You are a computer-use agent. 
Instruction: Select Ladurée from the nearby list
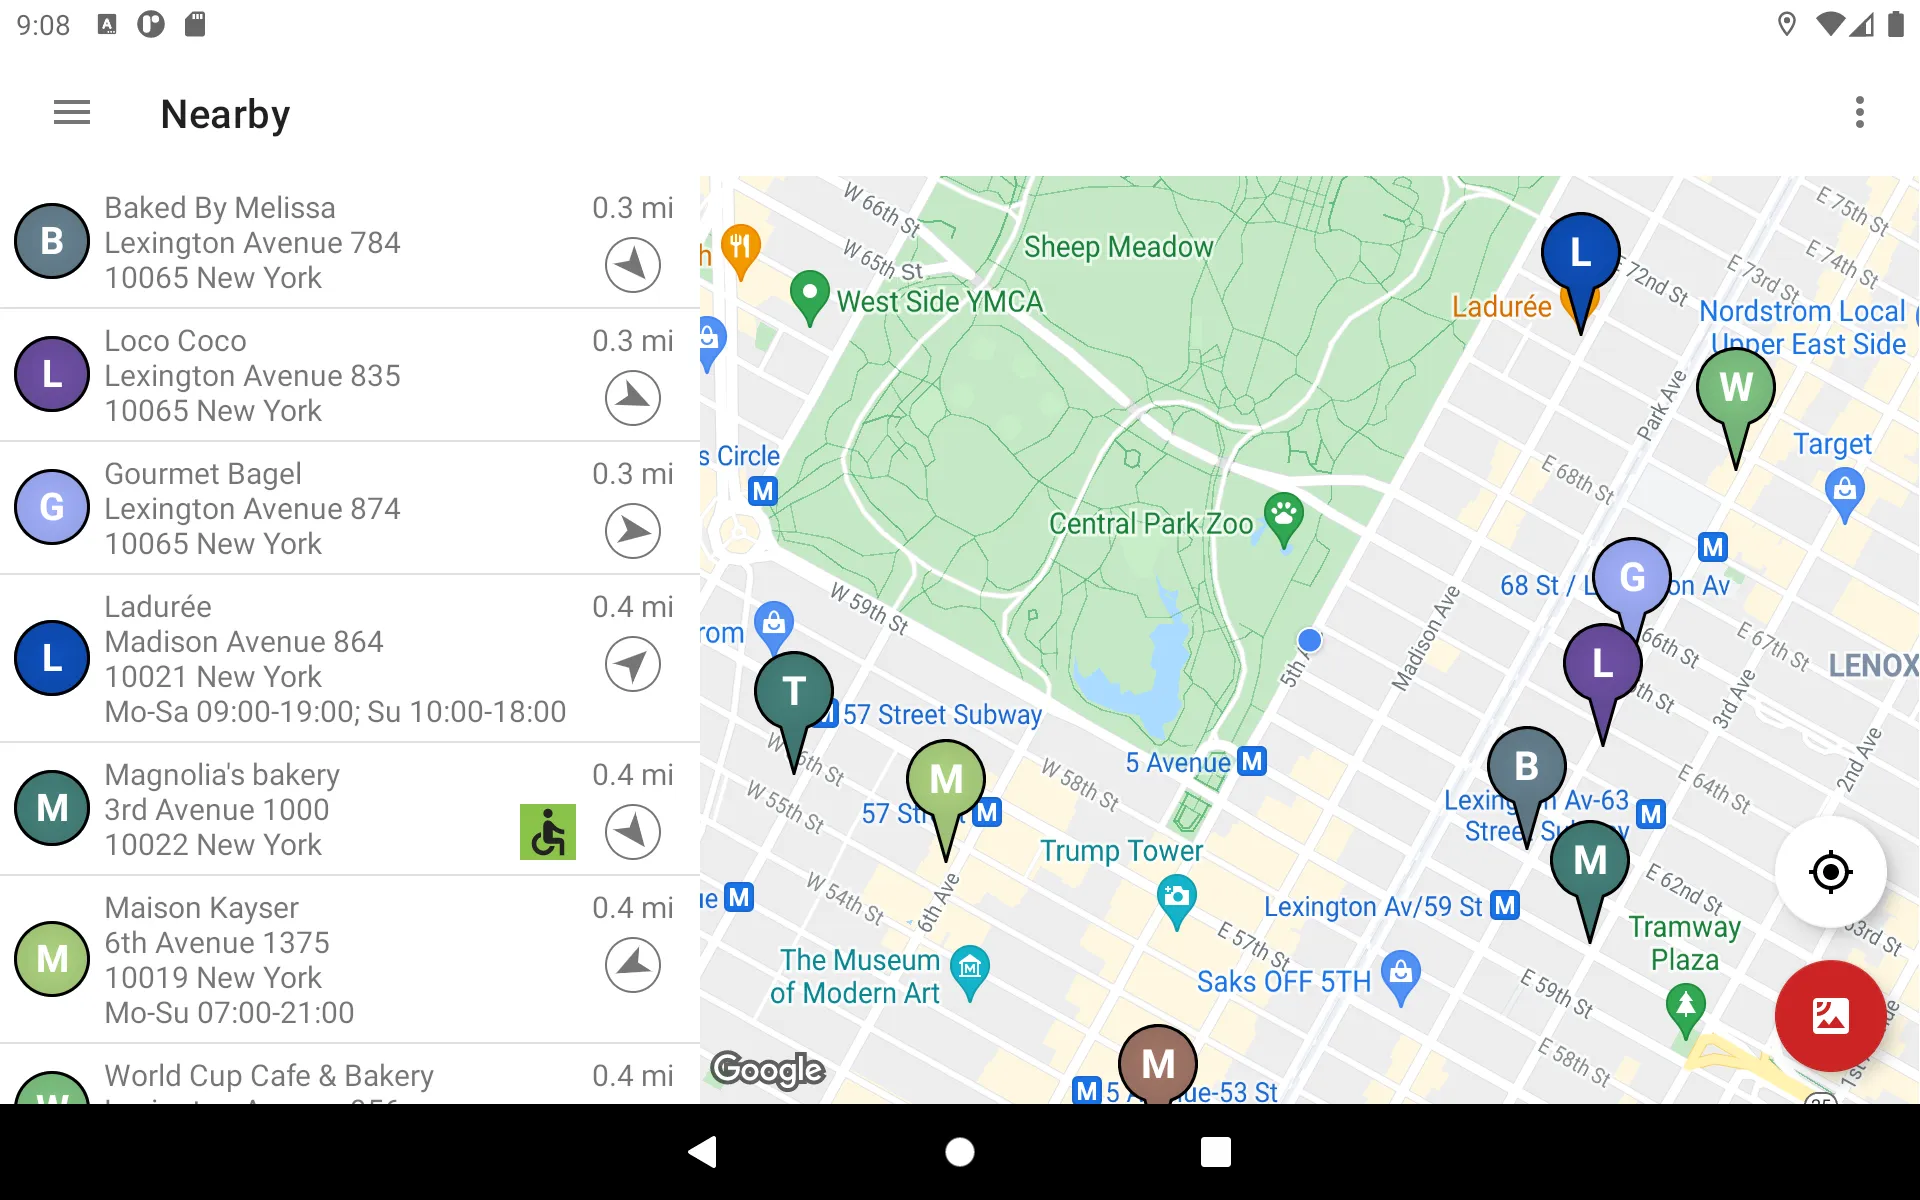(350, 658)
